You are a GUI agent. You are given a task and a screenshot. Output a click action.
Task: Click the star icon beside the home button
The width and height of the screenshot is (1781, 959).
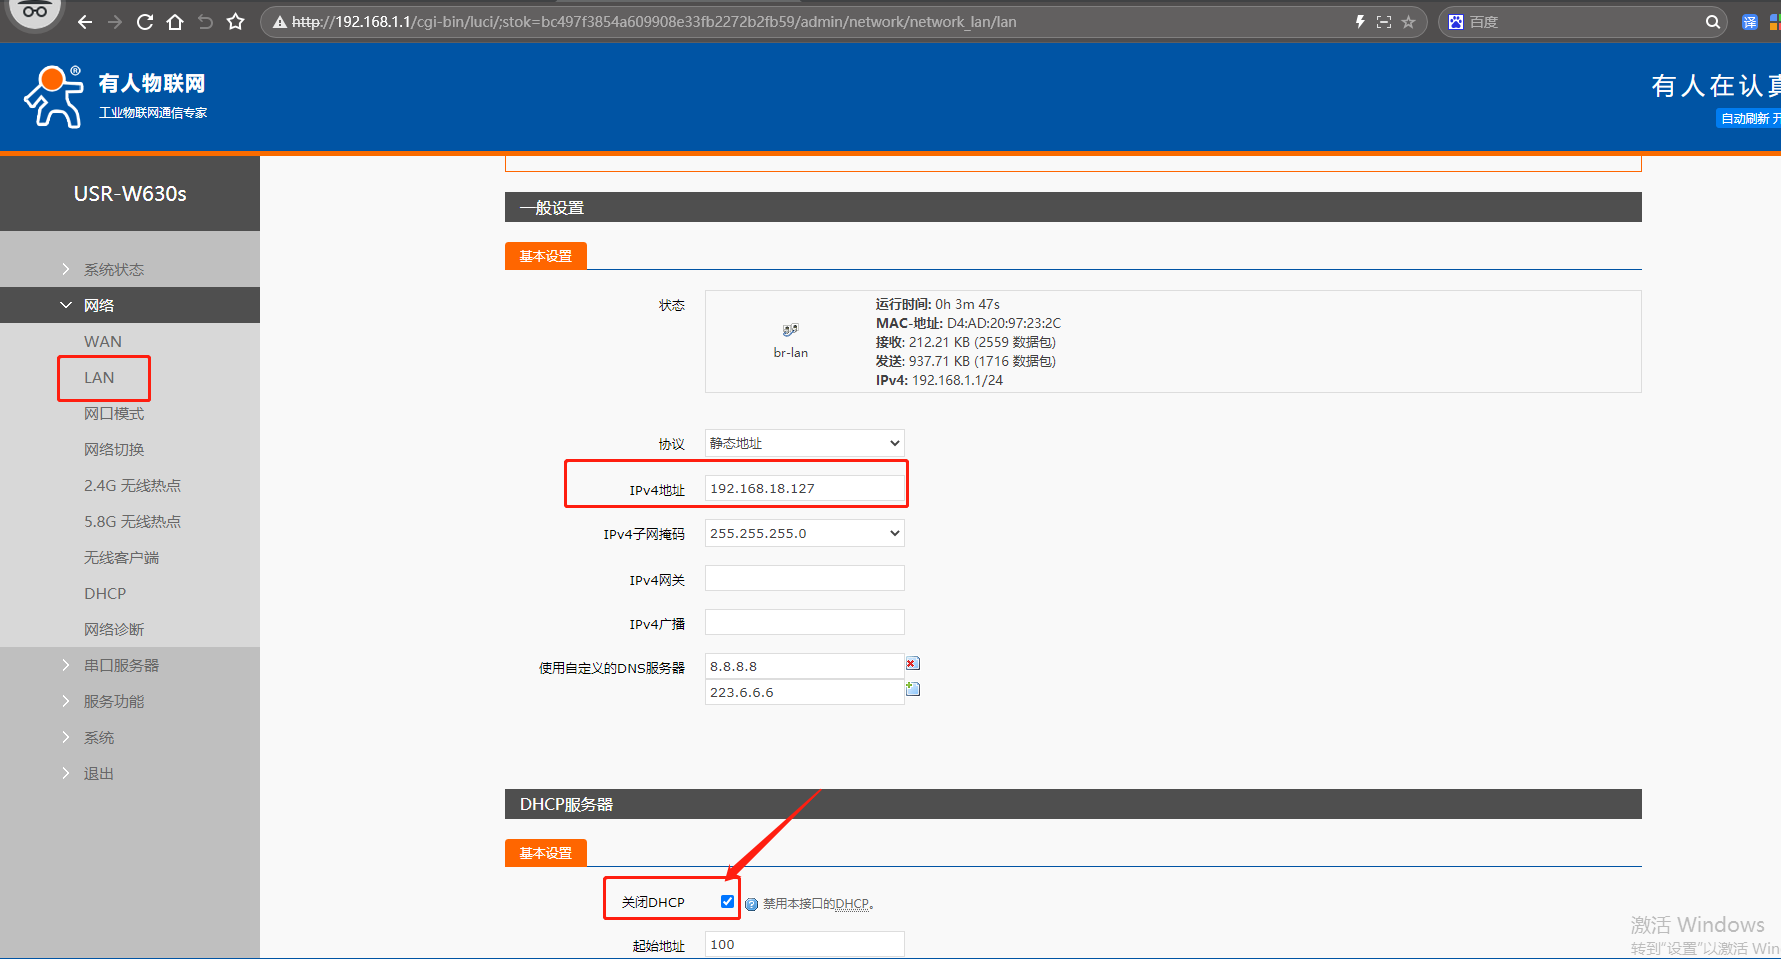click(236, 22)
